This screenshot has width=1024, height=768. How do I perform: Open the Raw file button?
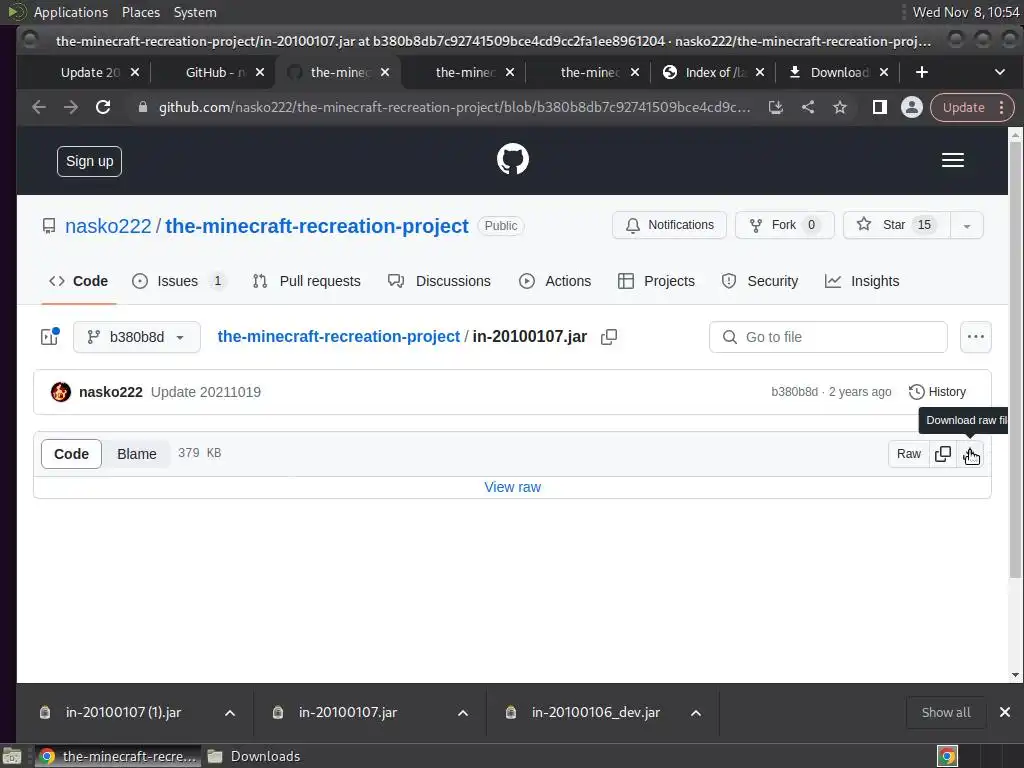pyautogui.click(x=908, y=454)
